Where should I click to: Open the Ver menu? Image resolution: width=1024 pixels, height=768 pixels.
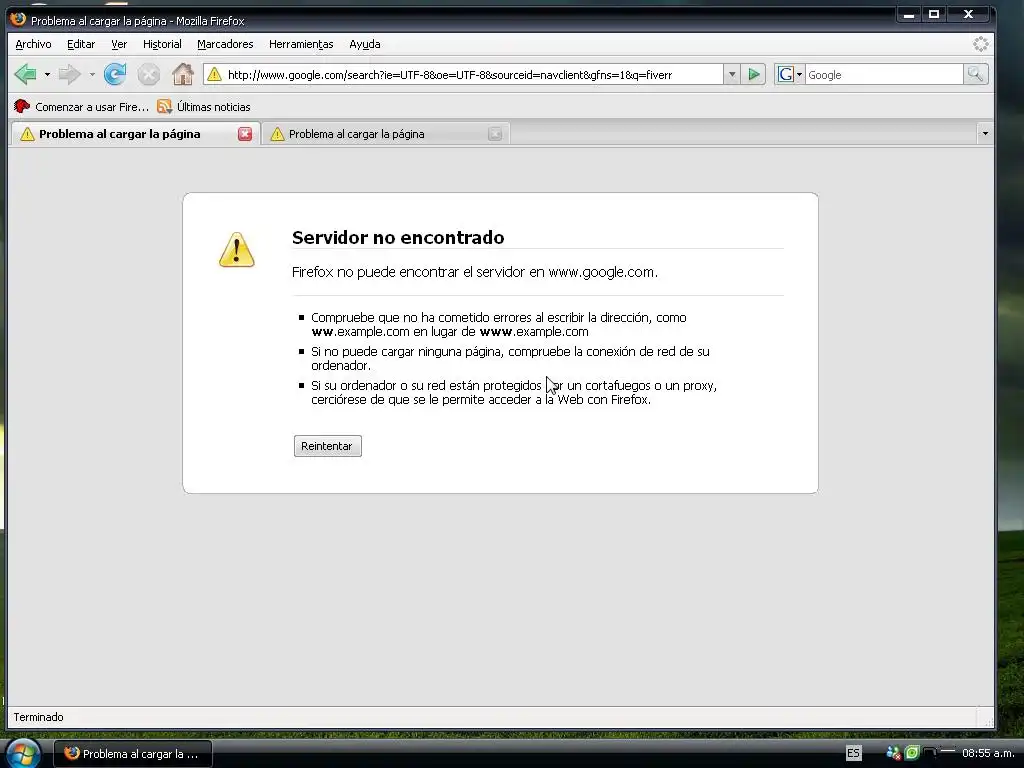119,44
